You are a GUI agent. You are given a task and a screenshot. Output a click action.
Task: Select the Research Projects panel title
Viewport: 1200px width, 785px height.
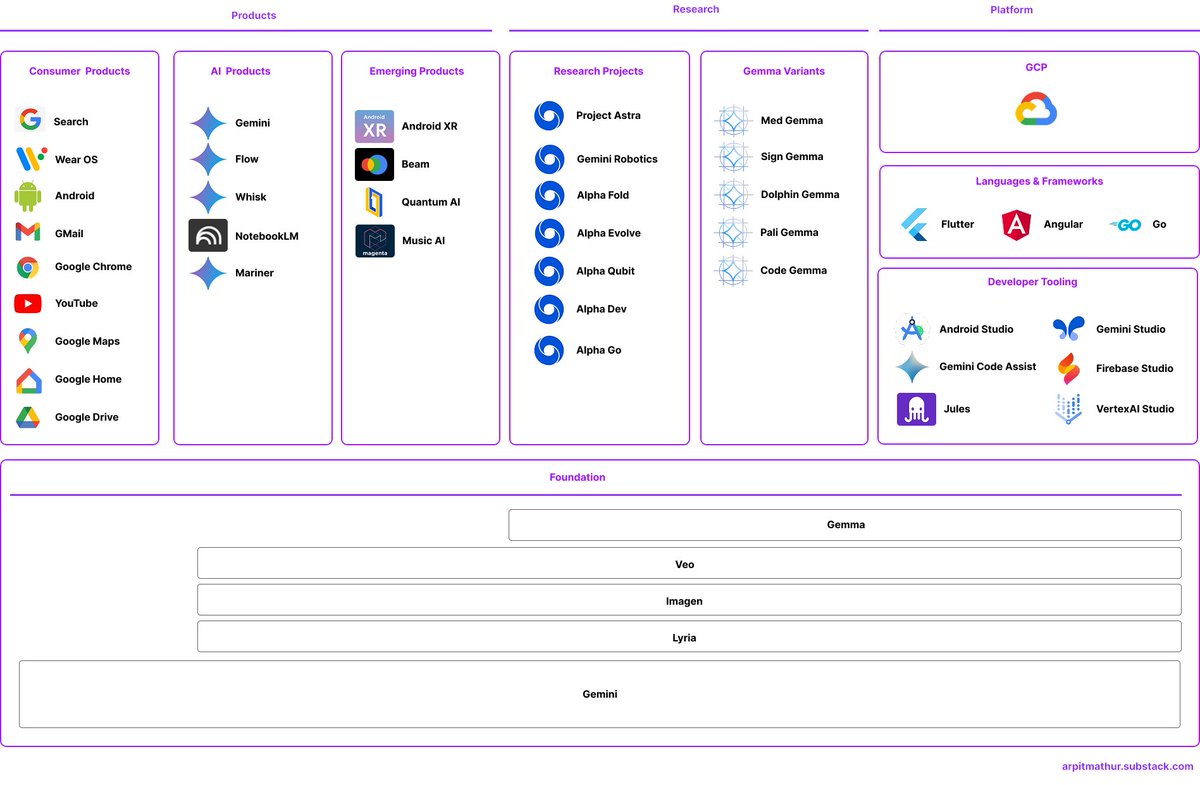(598, 71)
